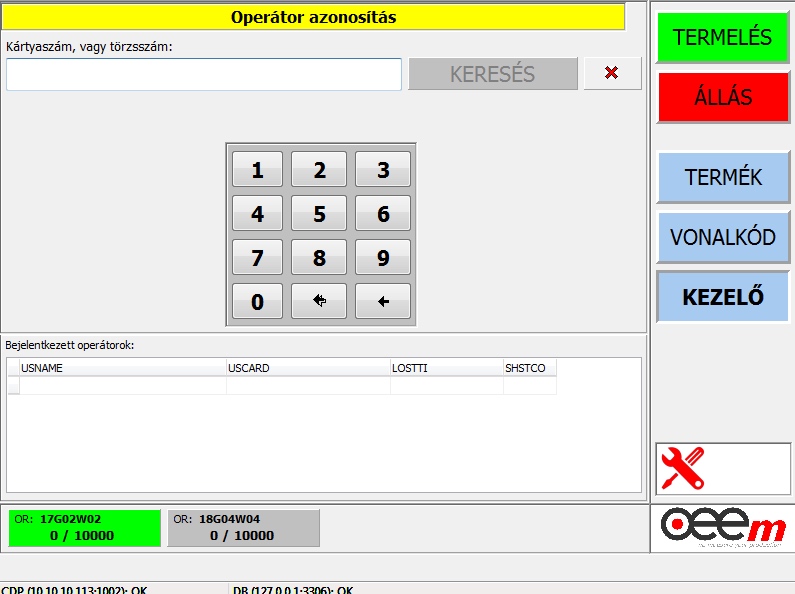The width and height of the screenshot is (795, 594).
Task: Switch to the TERMELÉS production mode
Action: [722, 37]
